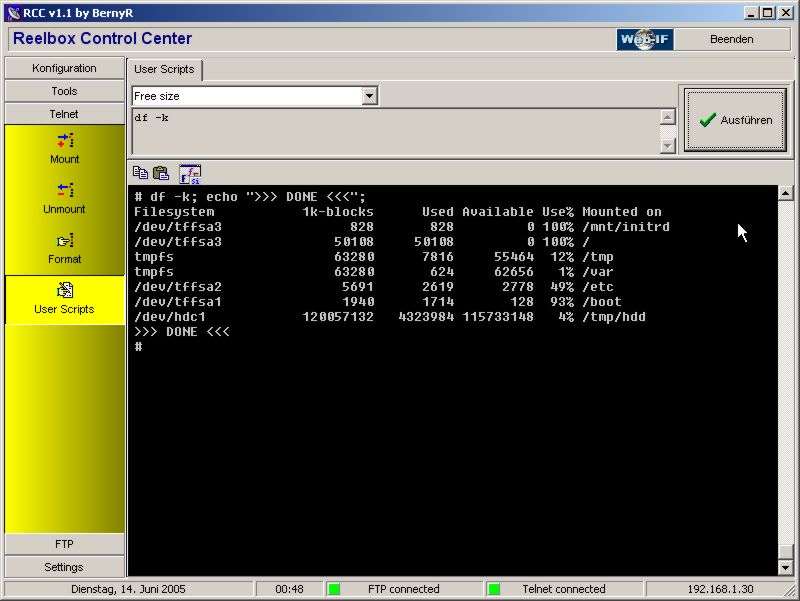
Task: Click the Mounted on column header
Action: (x=622, y=212)
